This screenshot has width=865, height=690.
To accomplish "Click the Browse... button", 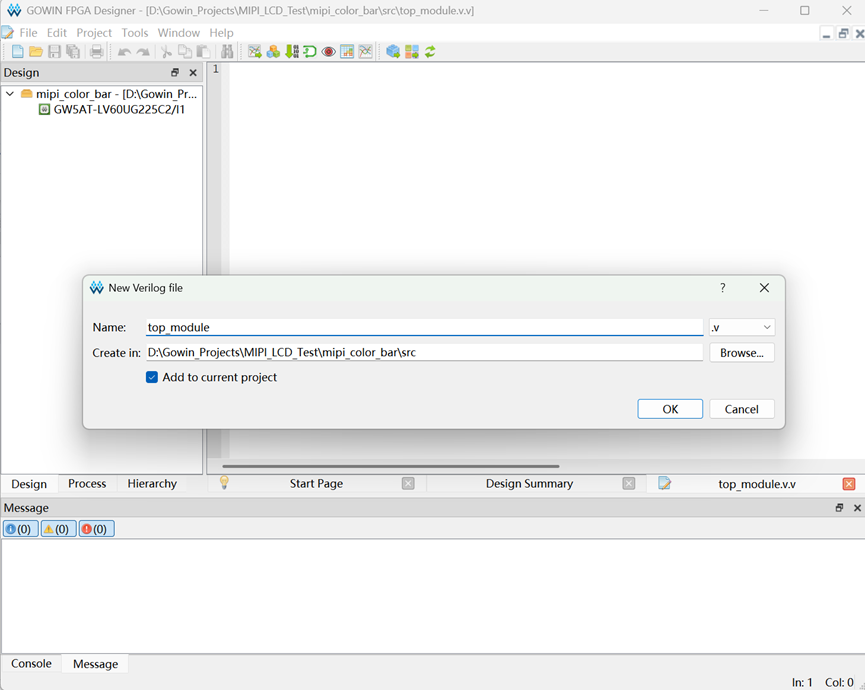I will click(x=742, y=352).
